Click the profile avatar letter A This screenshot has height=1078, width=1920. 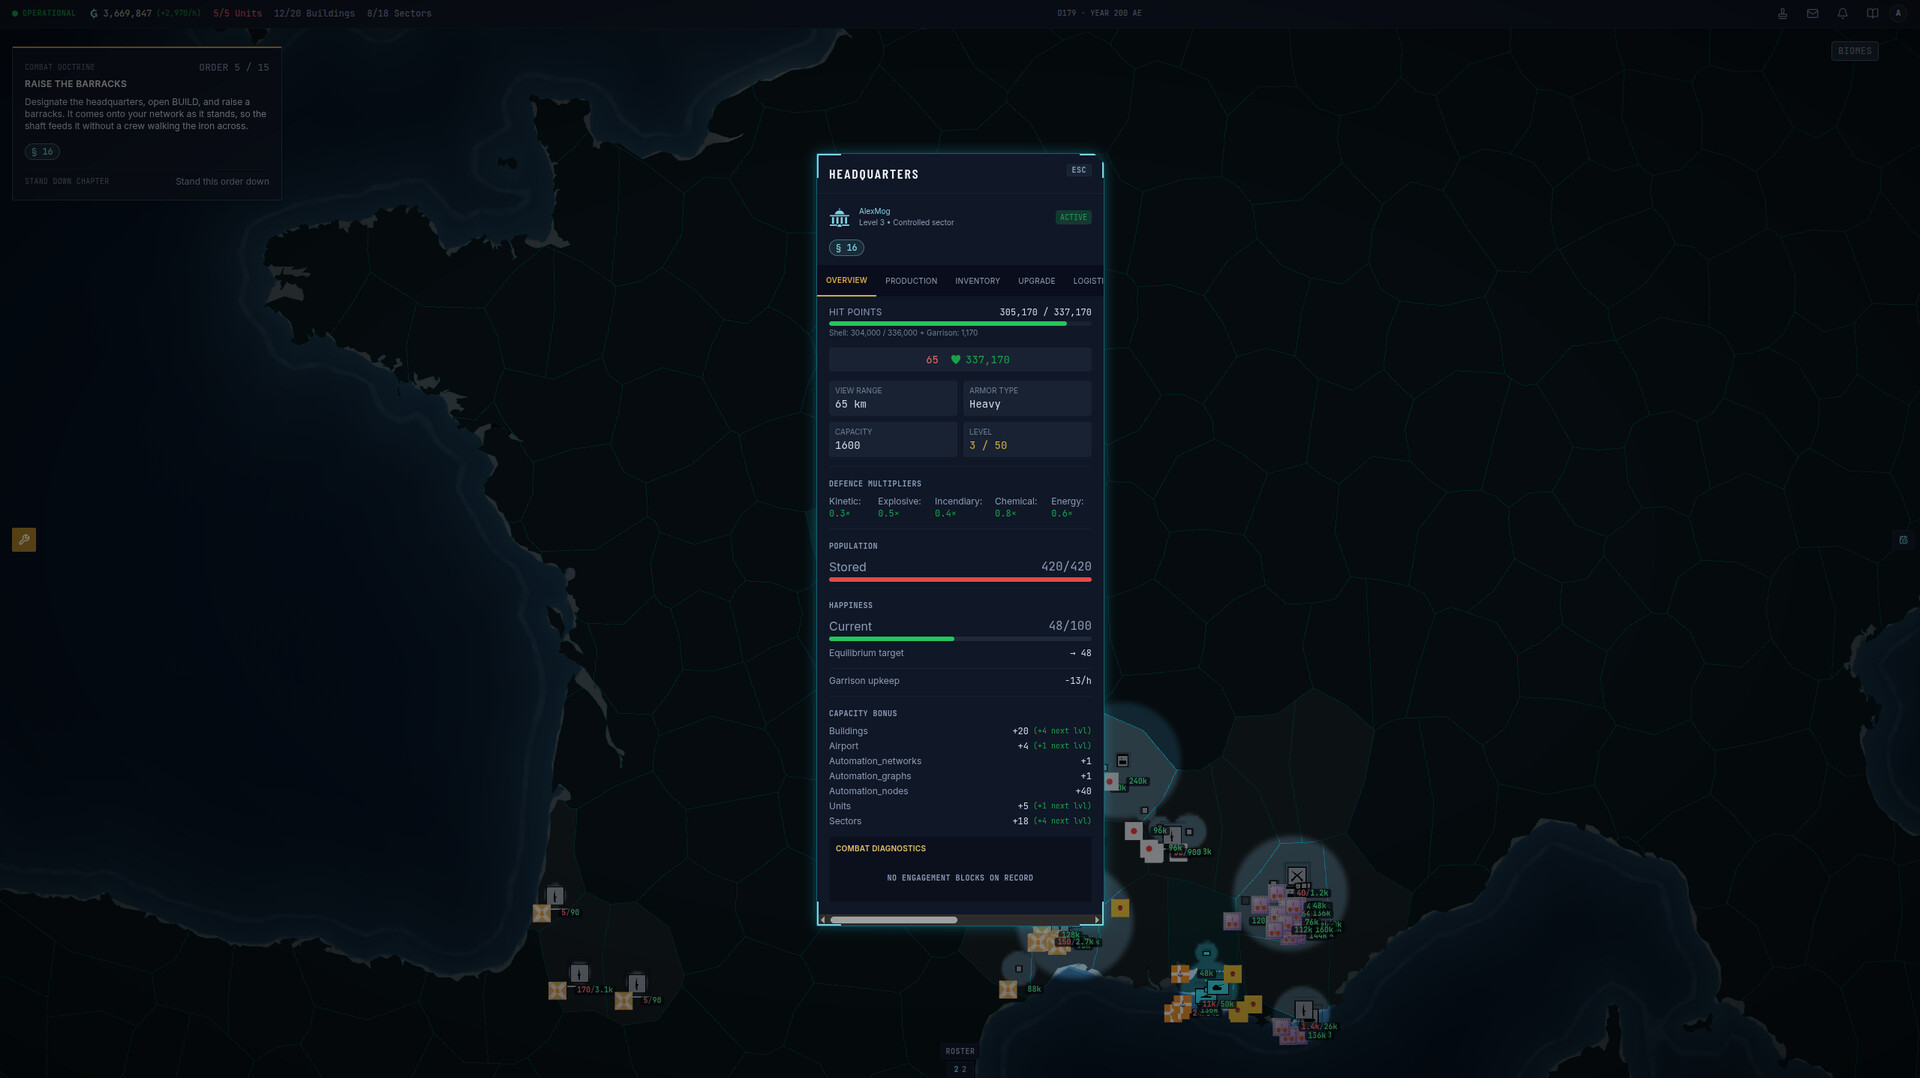pos(1898,13)
